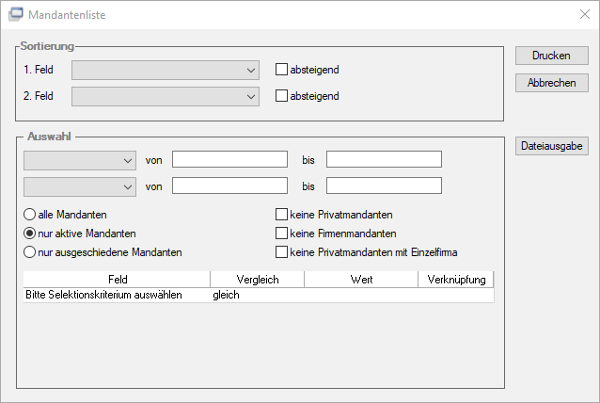This screenshot has height=403, width=600.
Task: Click the Mandantenliste window icon in title bar
Action: [x=16, y=15]
